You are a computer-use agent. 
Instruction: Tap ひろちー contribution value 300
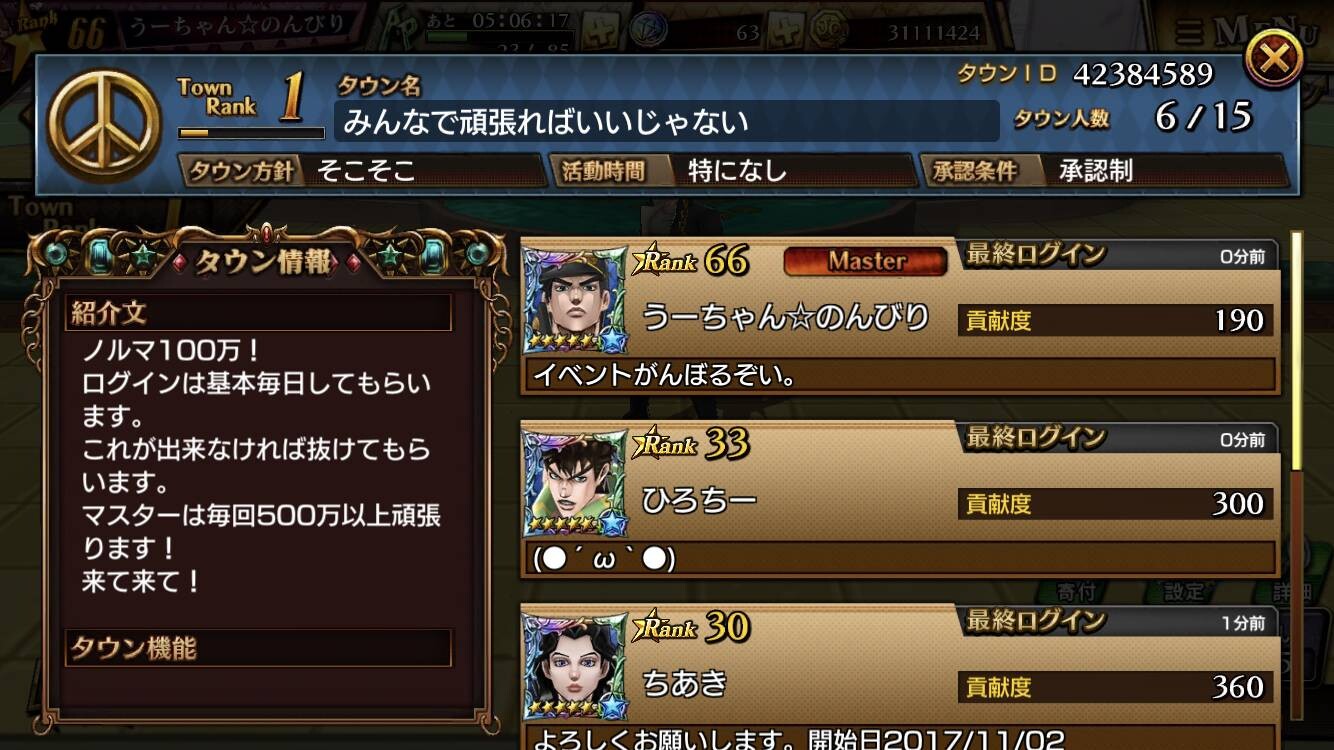tap(1238, 503)
